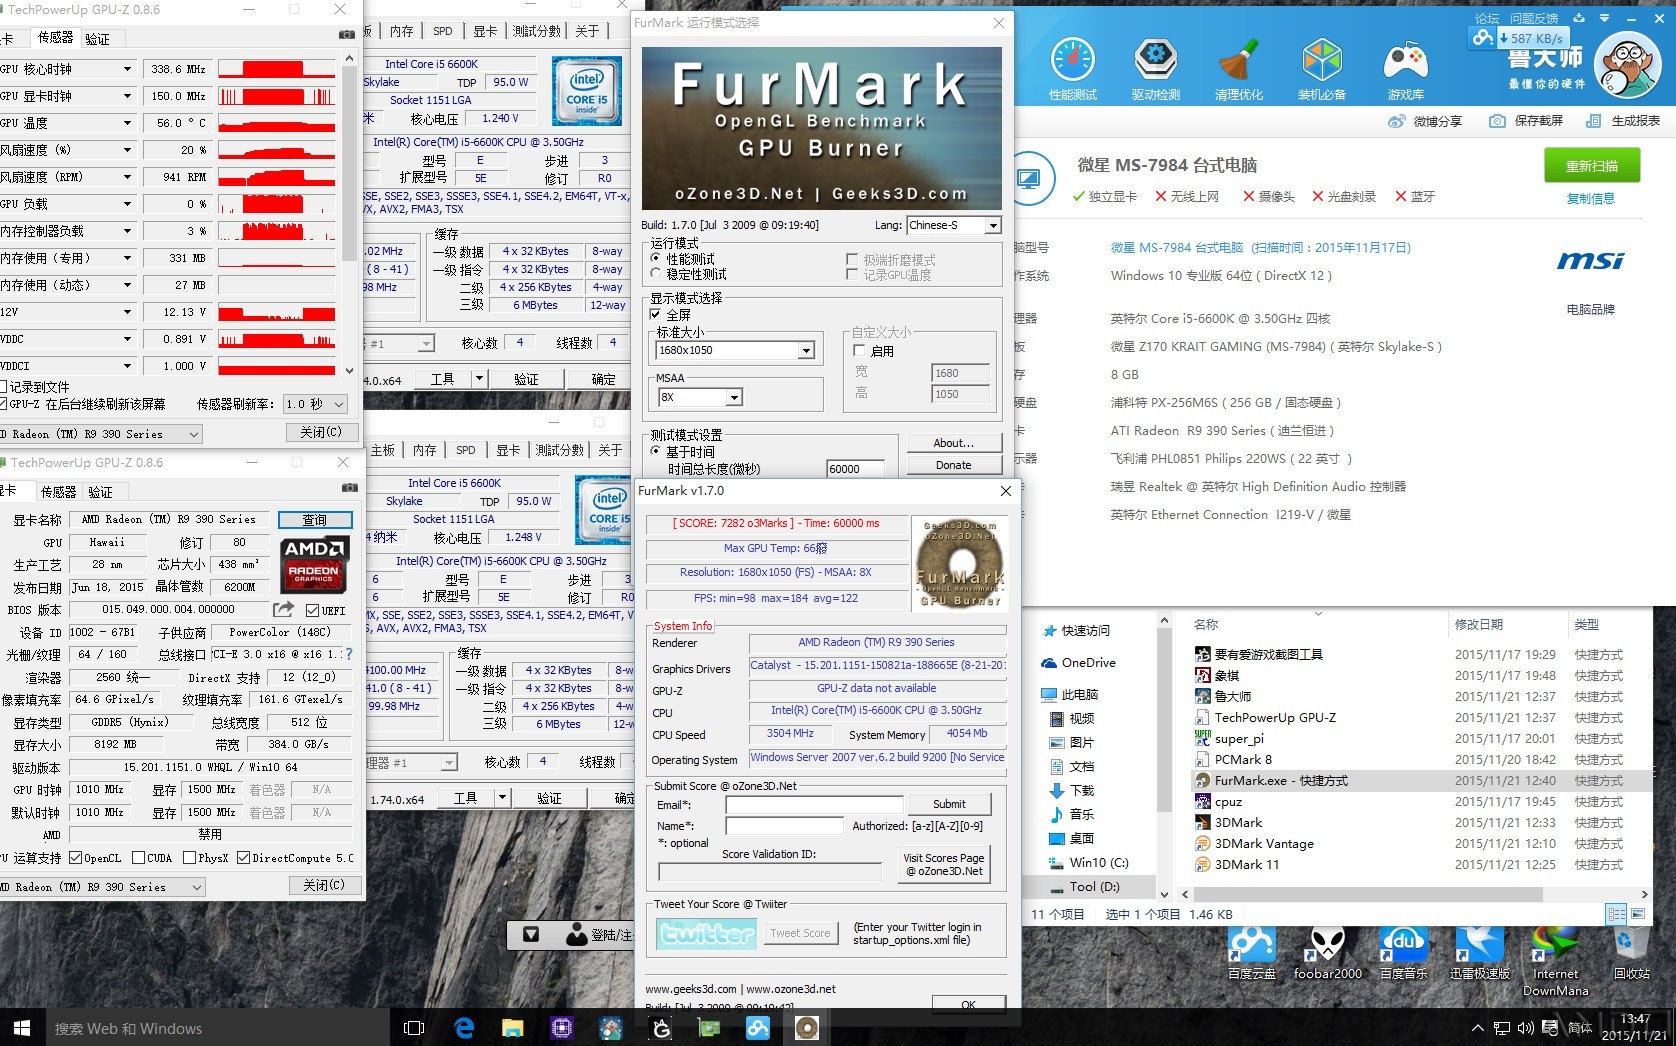Click the Twitter logo in FurMark
Image resolution: width=1676 pixels, height=1046 pixels.
coord(707,933)
